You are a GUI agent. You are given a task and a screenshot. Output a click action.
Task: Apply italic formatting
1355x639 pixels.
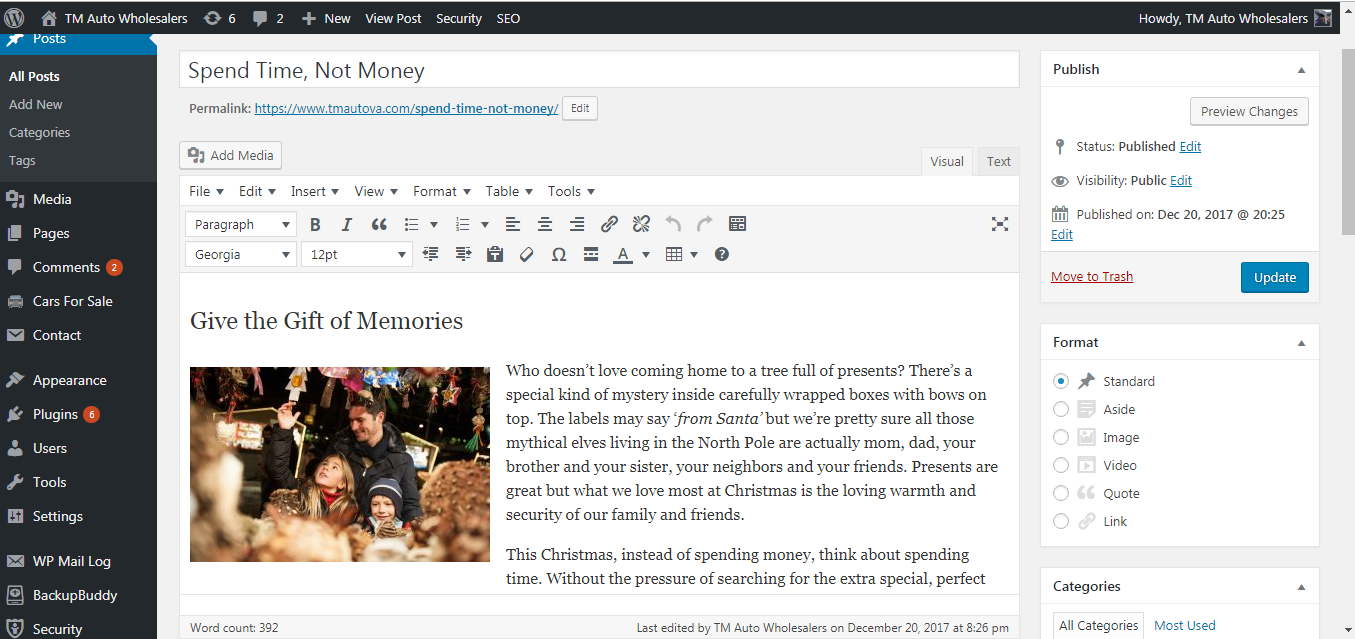click(x=347, y=224)
